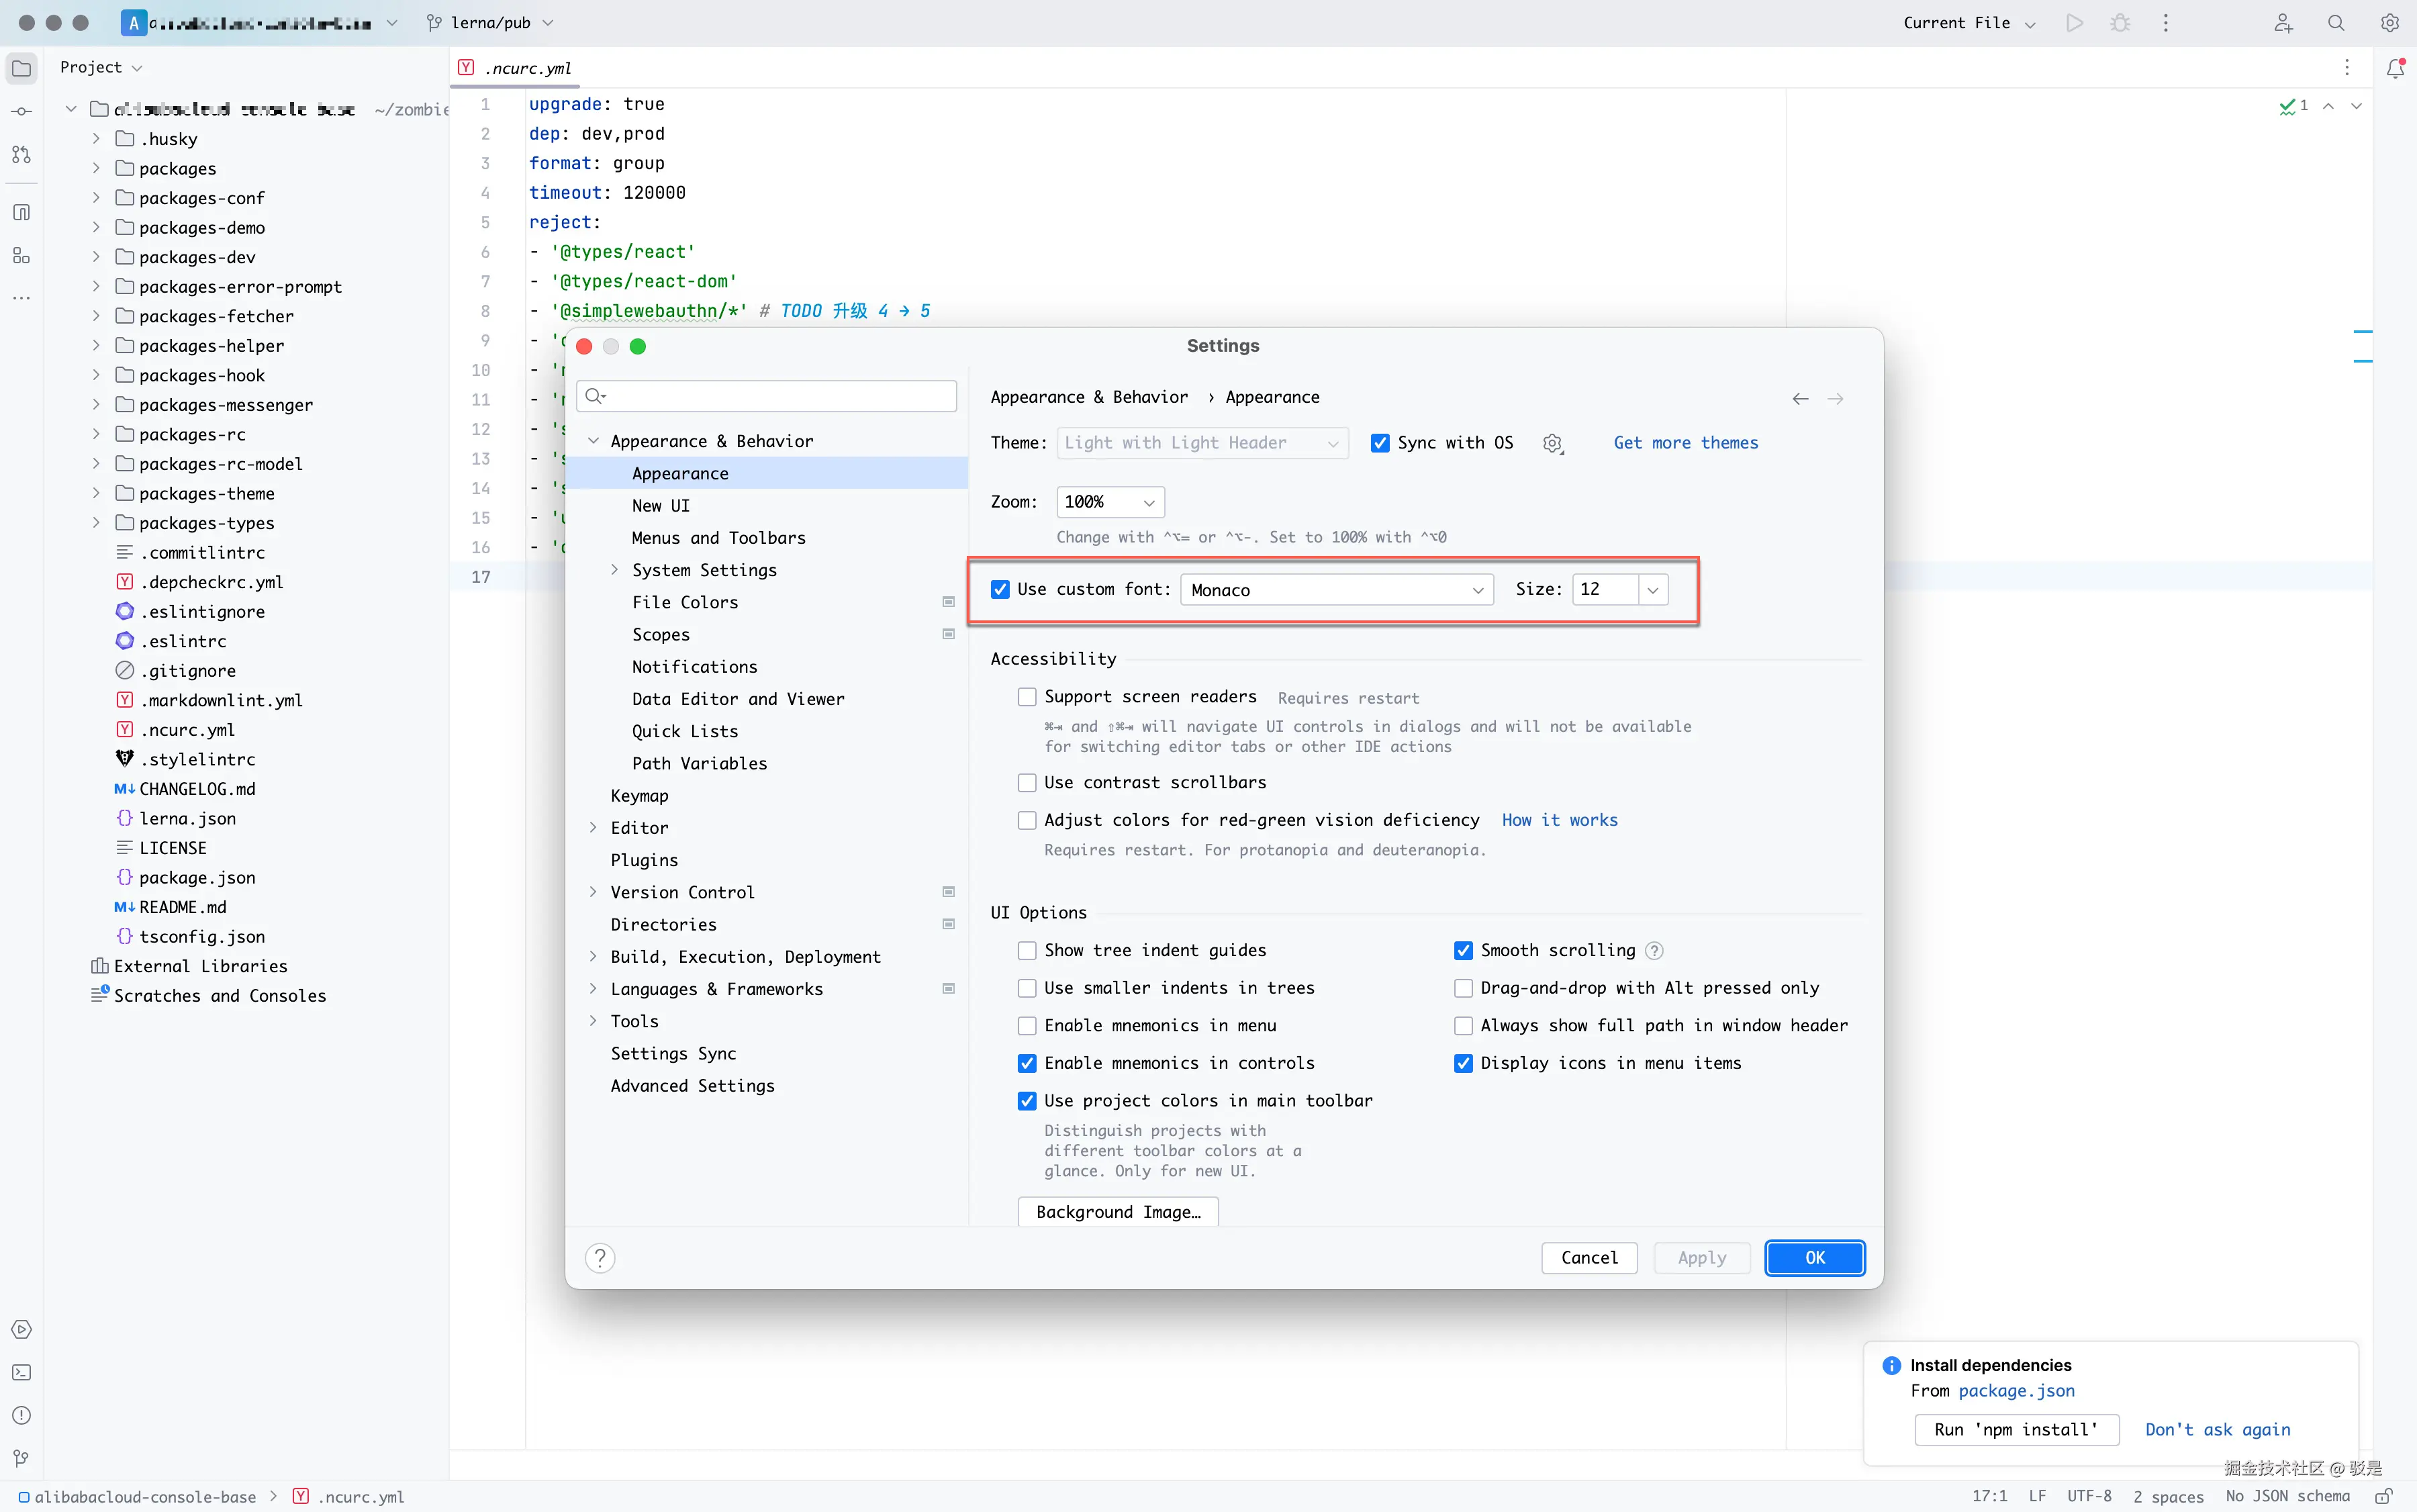The image size is (2417, 1512).
Task: Open the Zoom 100% dropdown
Action: coord(1110,502)
